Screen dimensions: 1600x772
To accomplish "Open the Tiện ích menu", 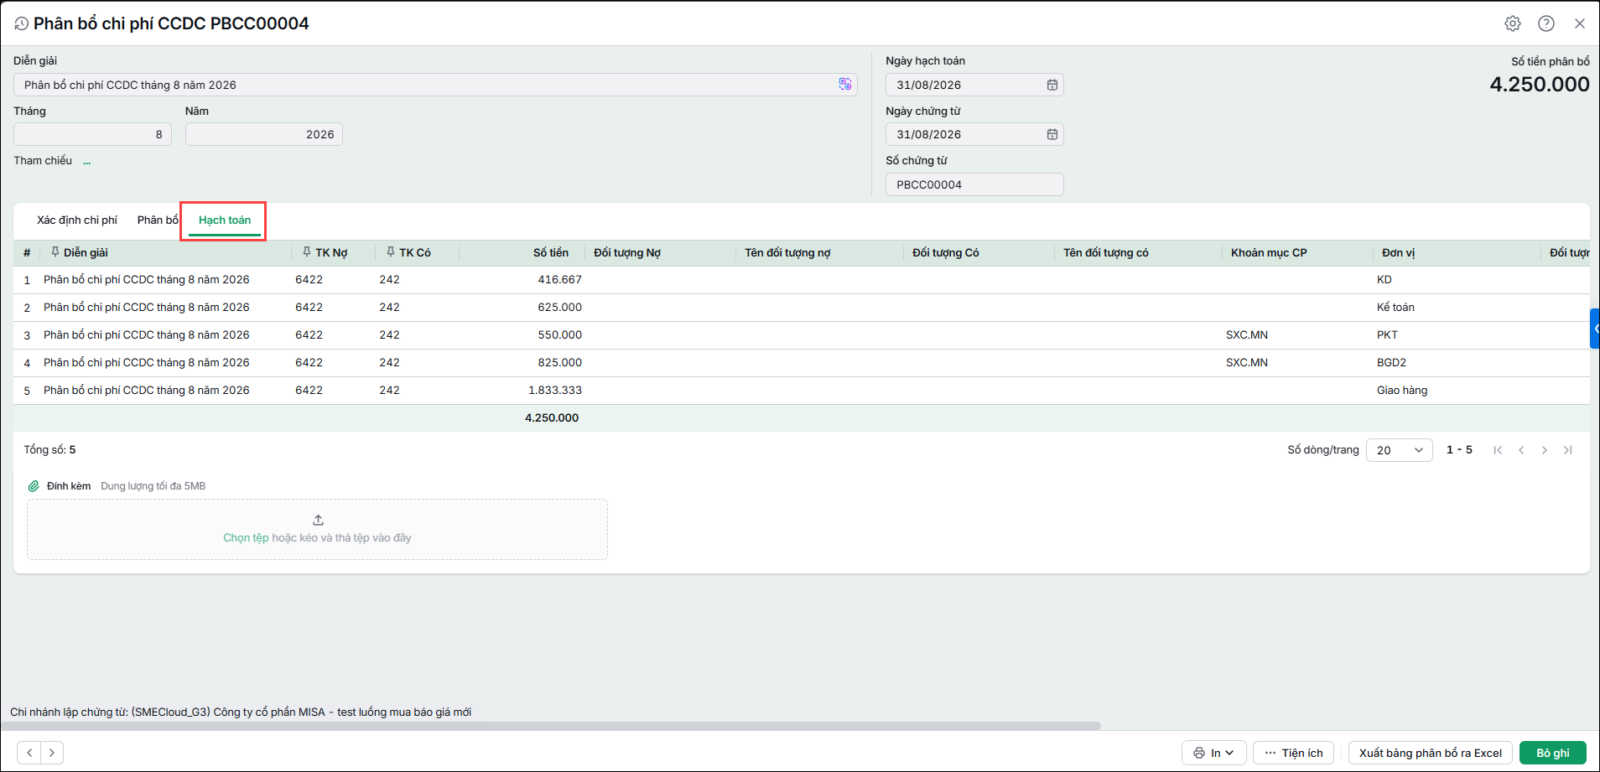I will click(x=1294, y=753).
